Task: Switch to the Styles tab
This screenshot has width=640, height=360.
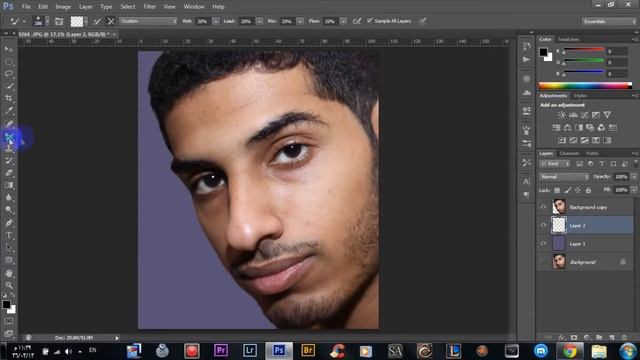Action: click(x=580, y=96)
